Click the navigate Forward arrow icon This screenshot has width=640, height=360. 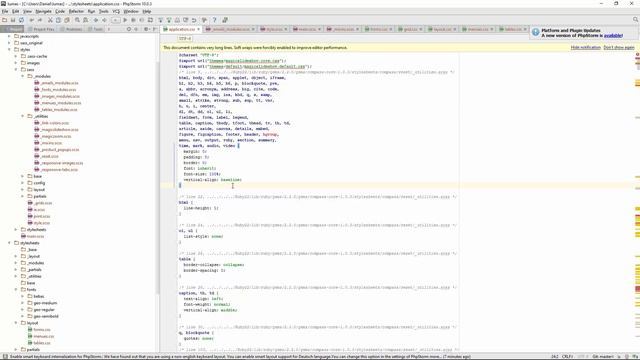coord(104,20)
